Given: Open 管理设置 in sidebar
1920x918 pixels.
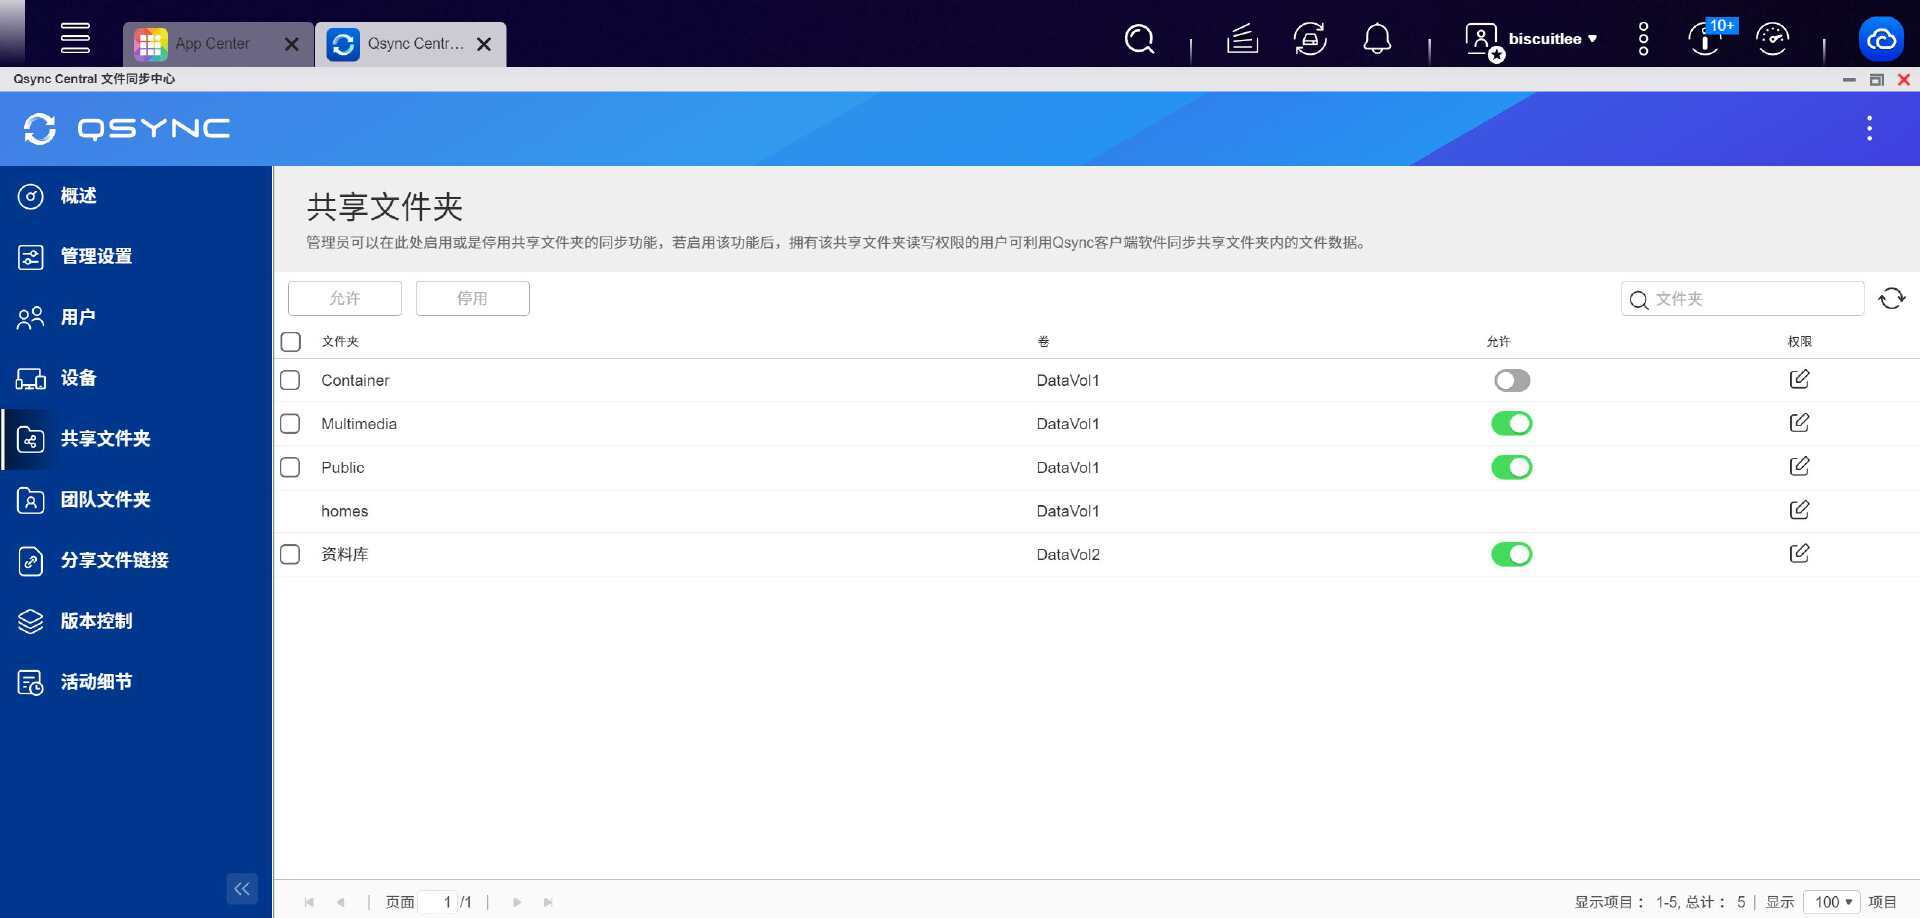Looking at the screenshot, I should coord(136,257).
